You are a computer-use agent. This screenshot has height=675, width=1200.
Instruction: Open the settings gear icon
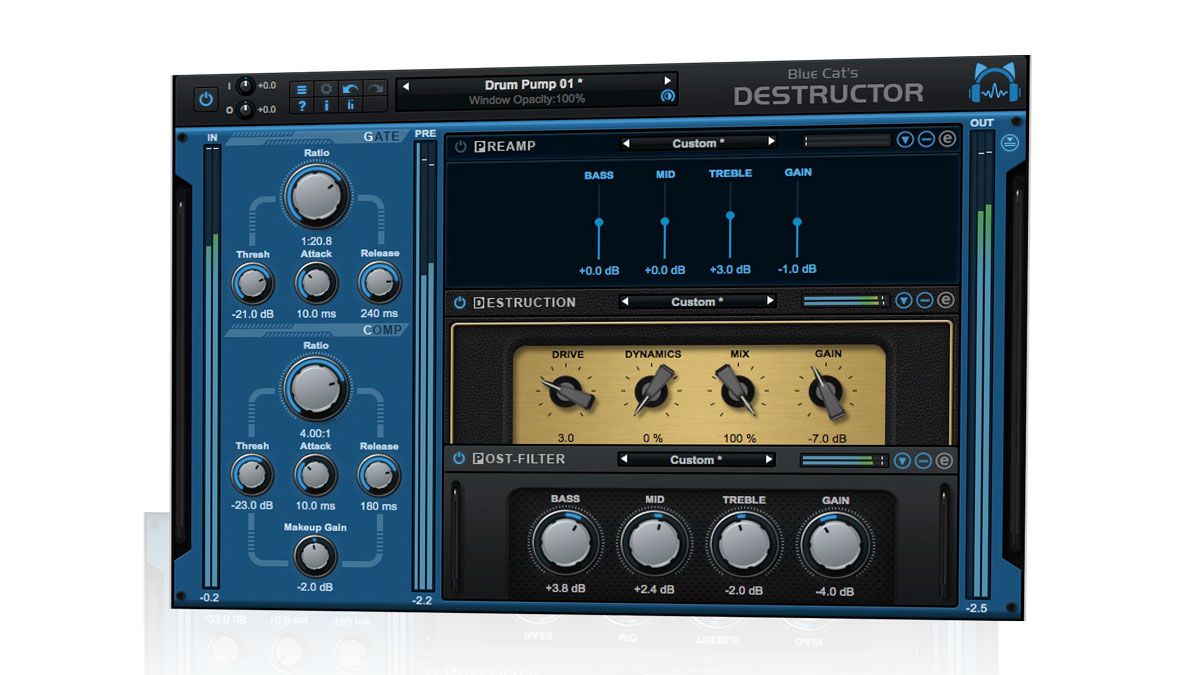click(x=326, y=88)
